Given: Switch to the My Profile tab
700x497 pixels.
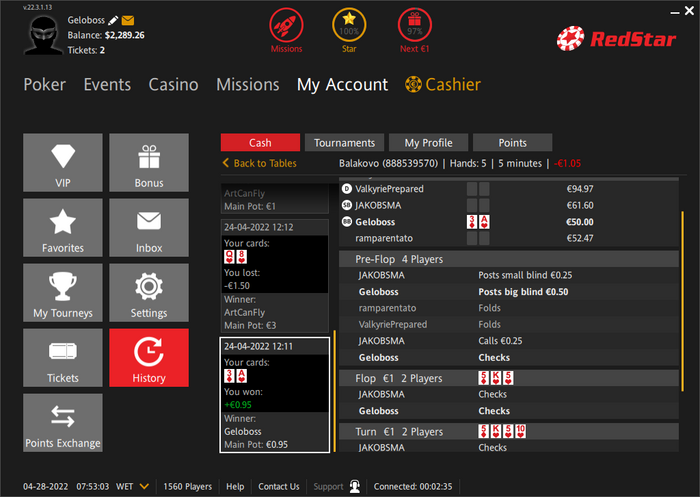Looking at the screenshot, I should click(428, 142).
